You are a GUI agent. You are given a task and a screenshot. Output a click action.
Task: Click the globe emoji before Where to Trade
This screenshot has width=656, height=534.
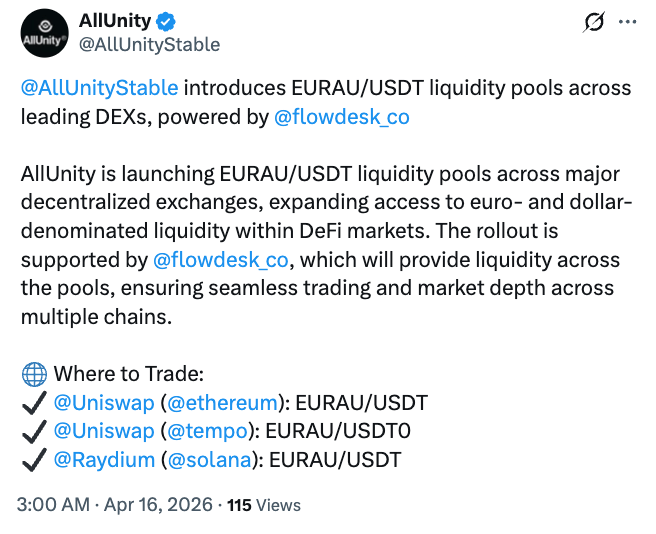coord(33,375)
